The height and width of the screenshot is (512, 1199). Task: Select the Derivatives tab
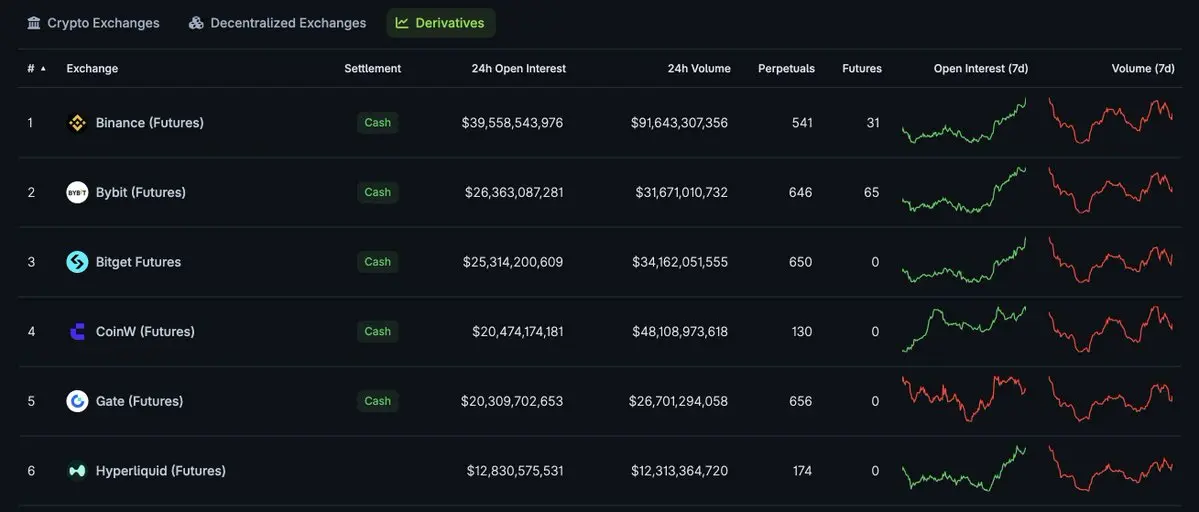click(441, 23)
